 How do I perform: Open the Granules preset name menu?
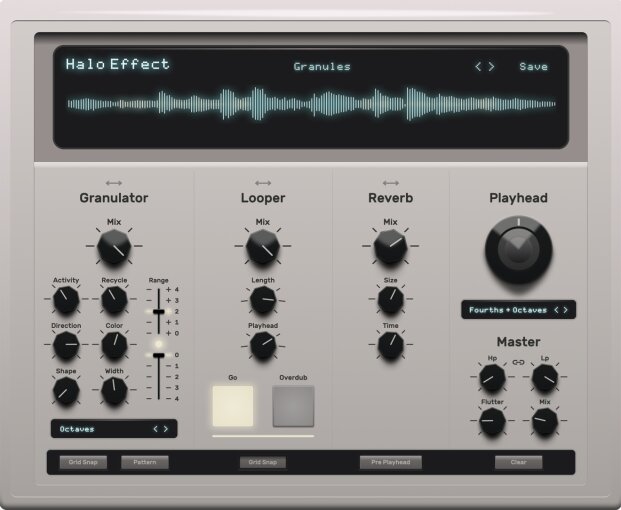[x=322, y=67]
